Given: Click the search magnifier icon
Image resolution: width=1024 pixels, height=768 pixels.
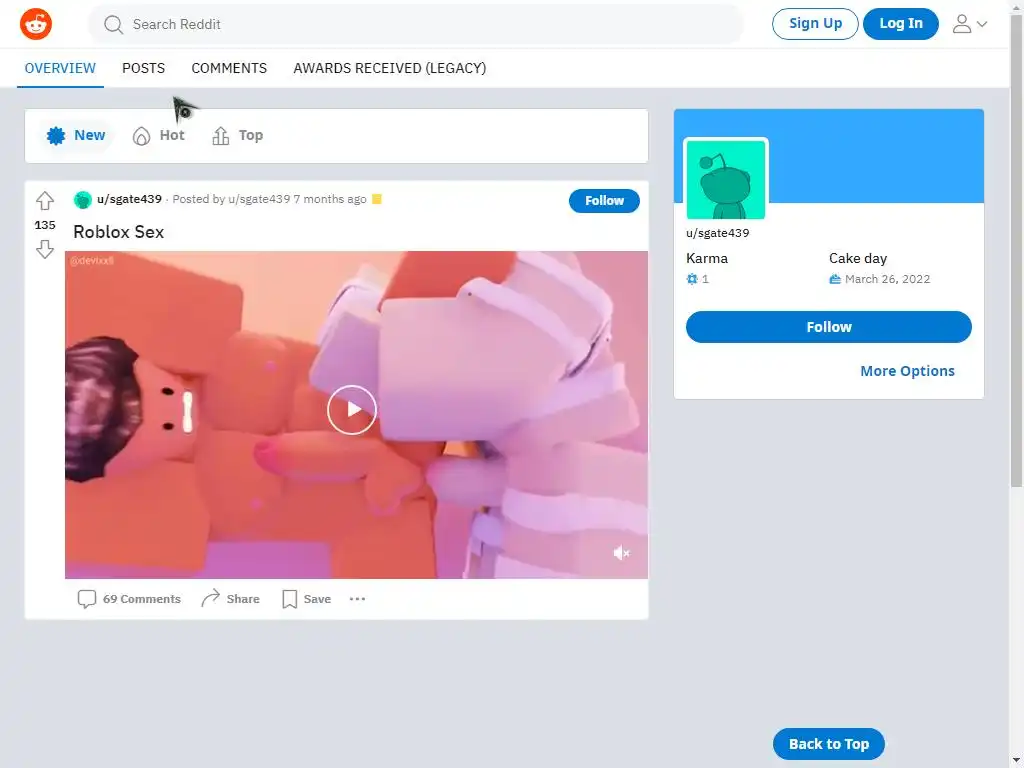Looking at the screenshot, I should [x=113, y=25].
